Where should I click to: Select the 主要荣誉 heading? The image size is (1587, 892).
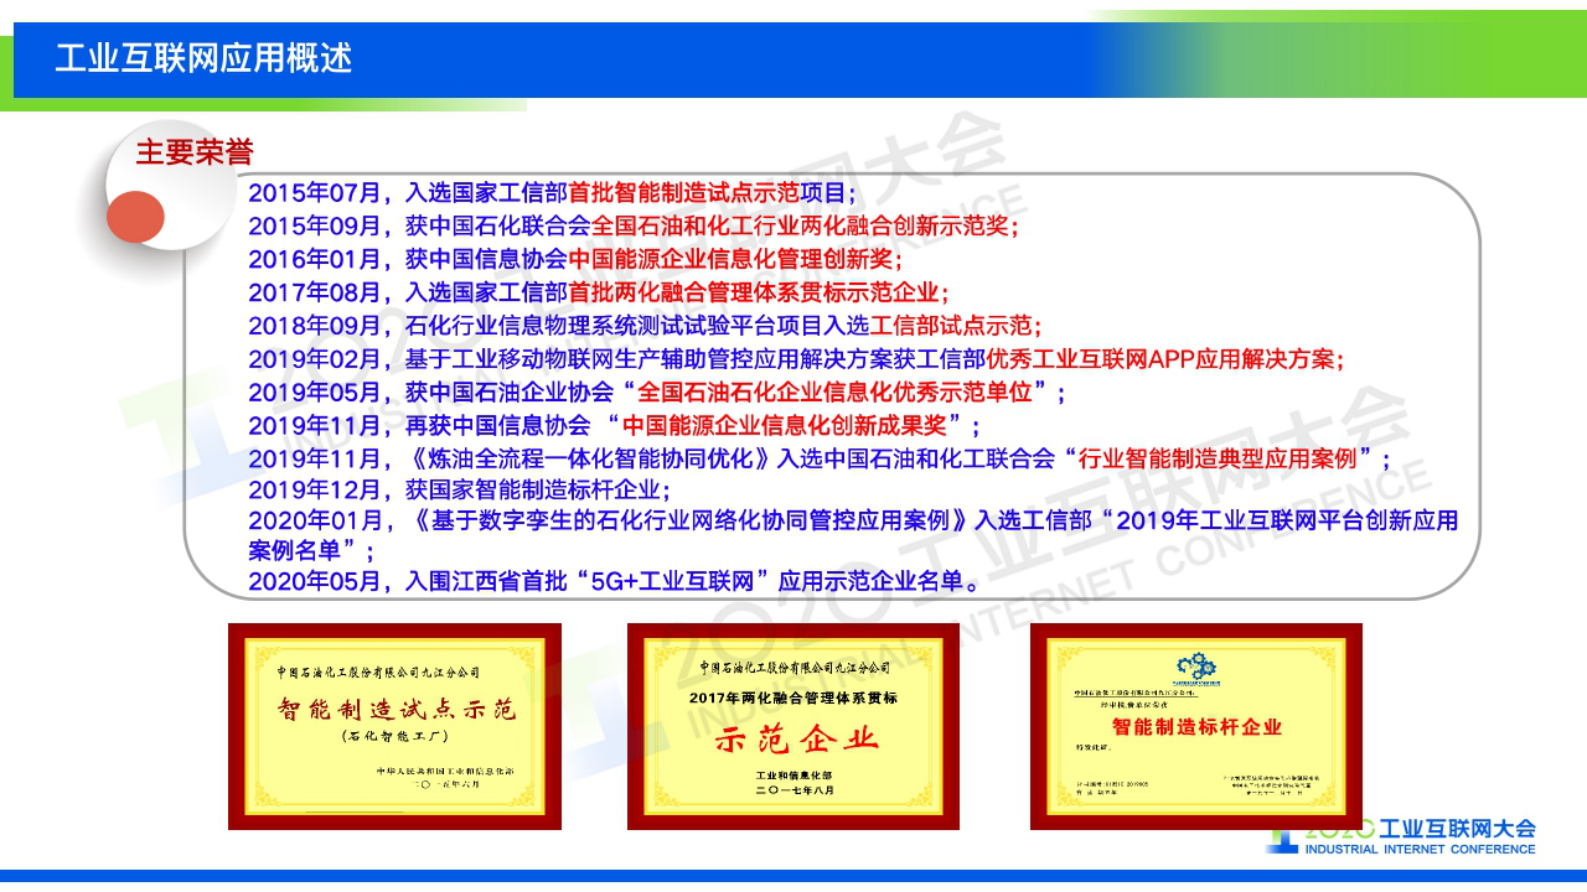point(195,152)
